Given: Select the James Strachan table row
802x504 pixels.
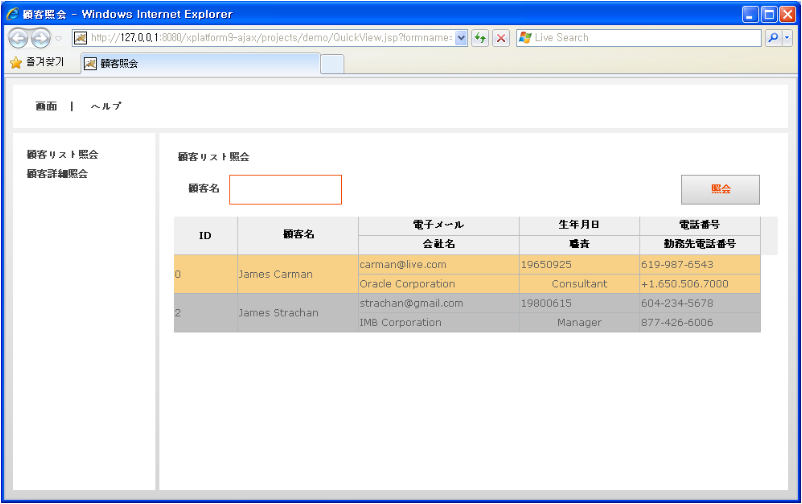Looking at the screenshot, I should click(278, 312).
